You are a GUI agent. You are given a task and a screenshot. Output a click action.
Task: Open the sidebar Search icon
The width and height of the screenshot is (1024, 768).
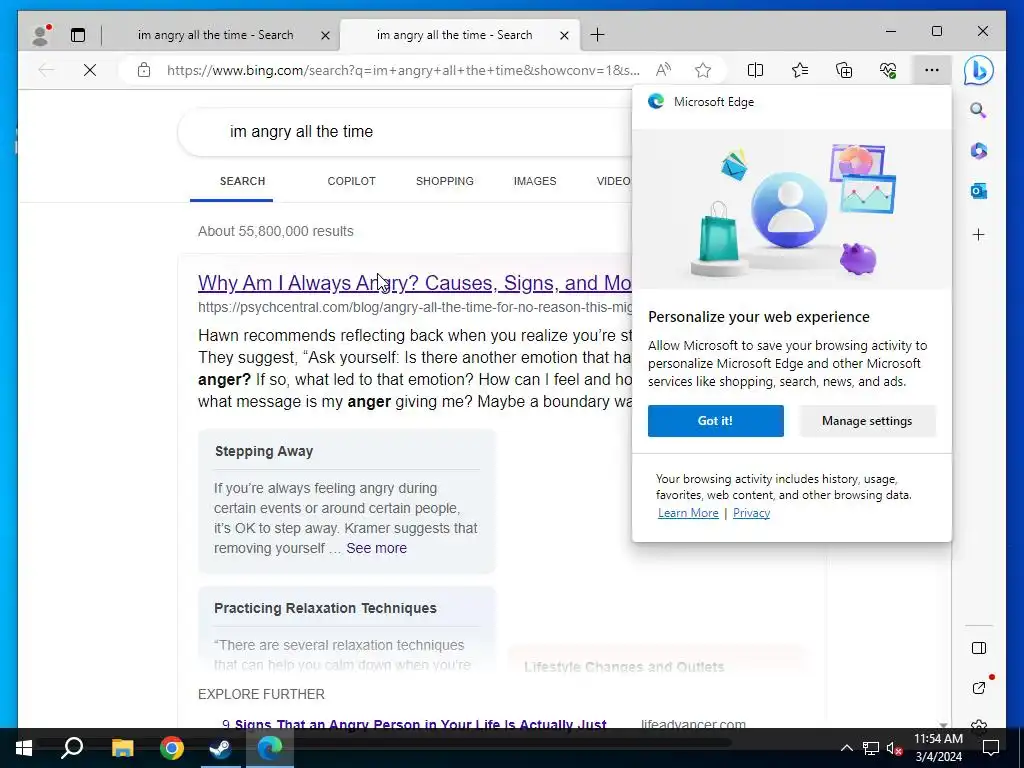point(978,110)
